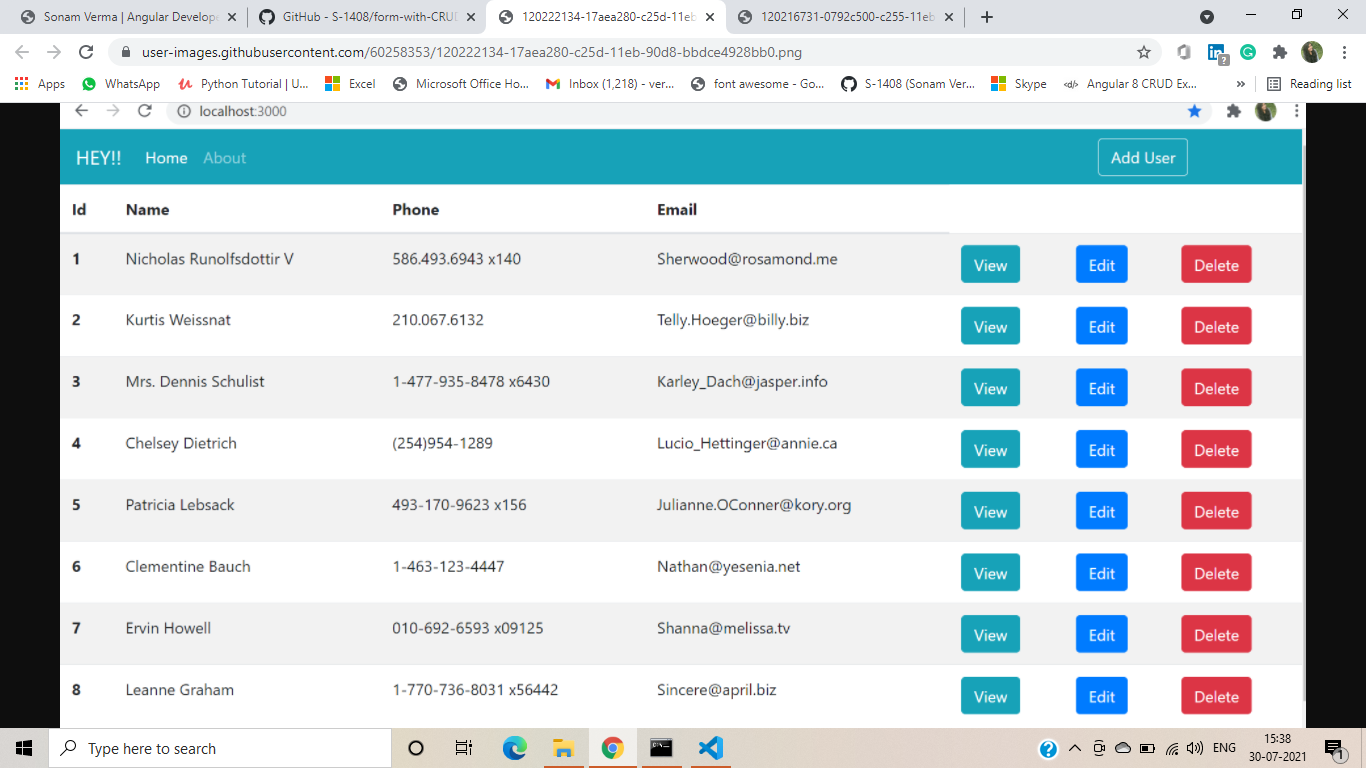Click View for Leanne Graham
Image resolution: width=1366 pixels, height=768 pixels.
989,695
